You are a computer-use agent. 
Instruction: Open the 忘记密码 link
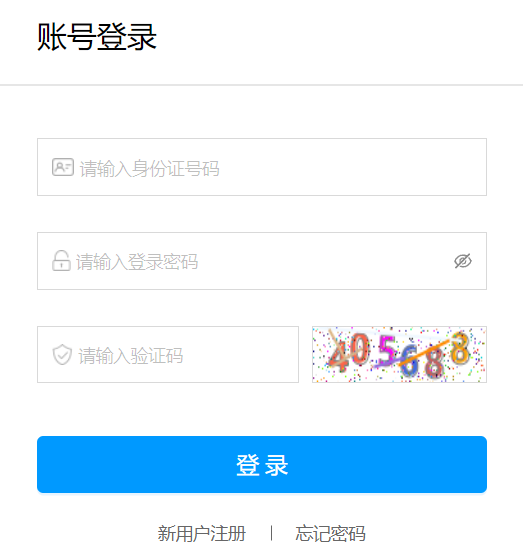tap(330, 534)
